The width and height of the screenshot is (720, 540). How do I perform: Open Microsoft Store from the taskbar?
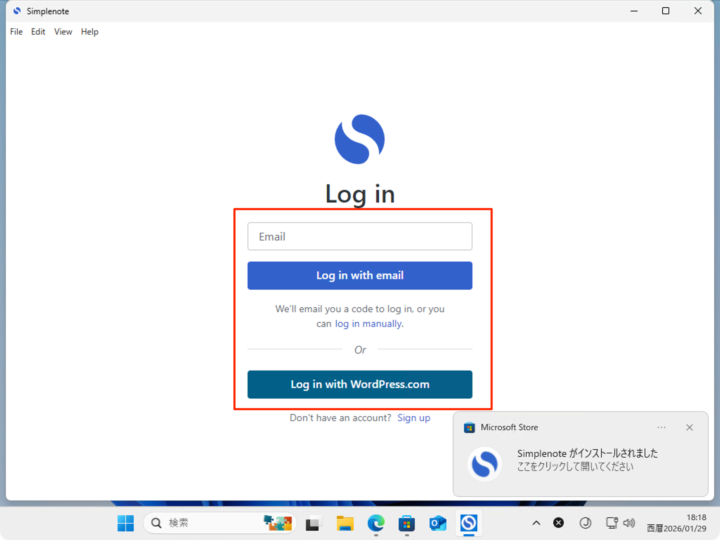407,523
